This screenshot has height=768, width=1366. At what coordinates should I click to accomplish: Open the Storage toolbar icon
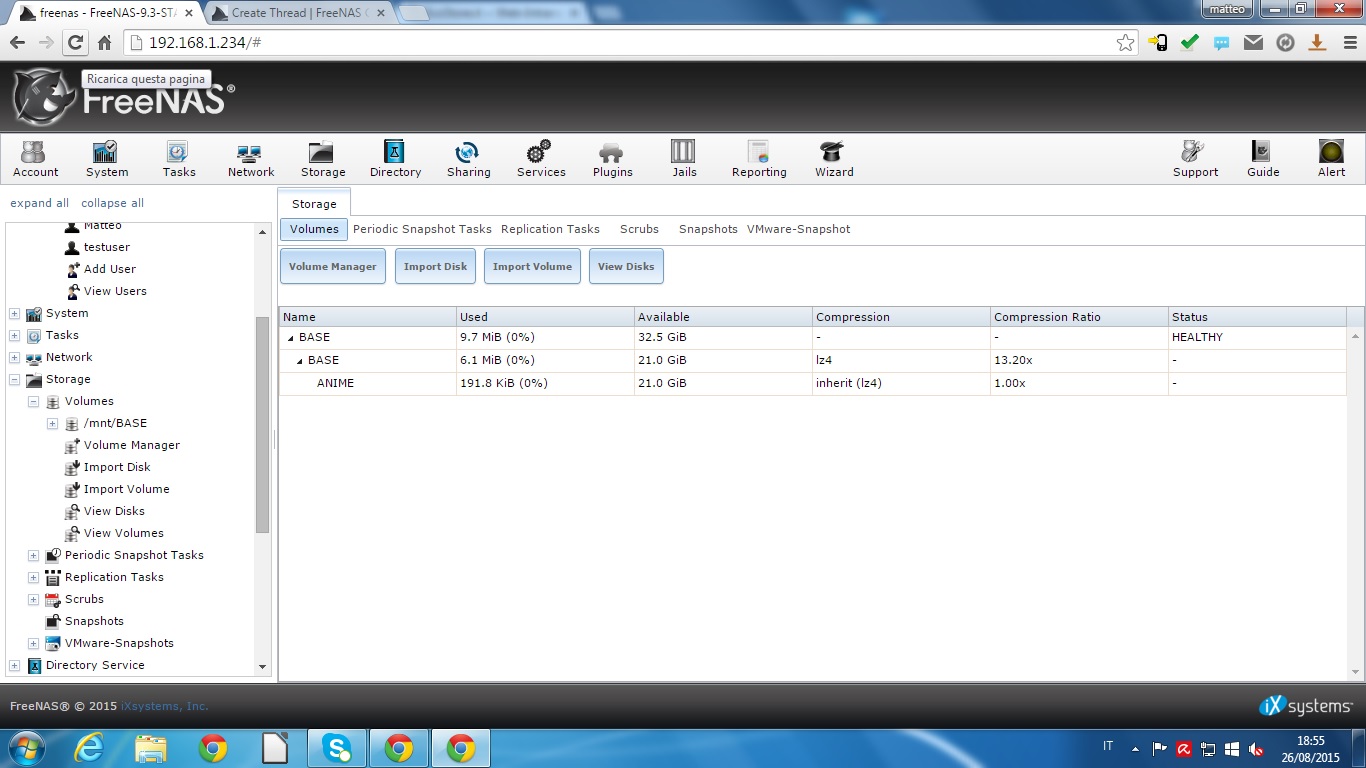323,158
